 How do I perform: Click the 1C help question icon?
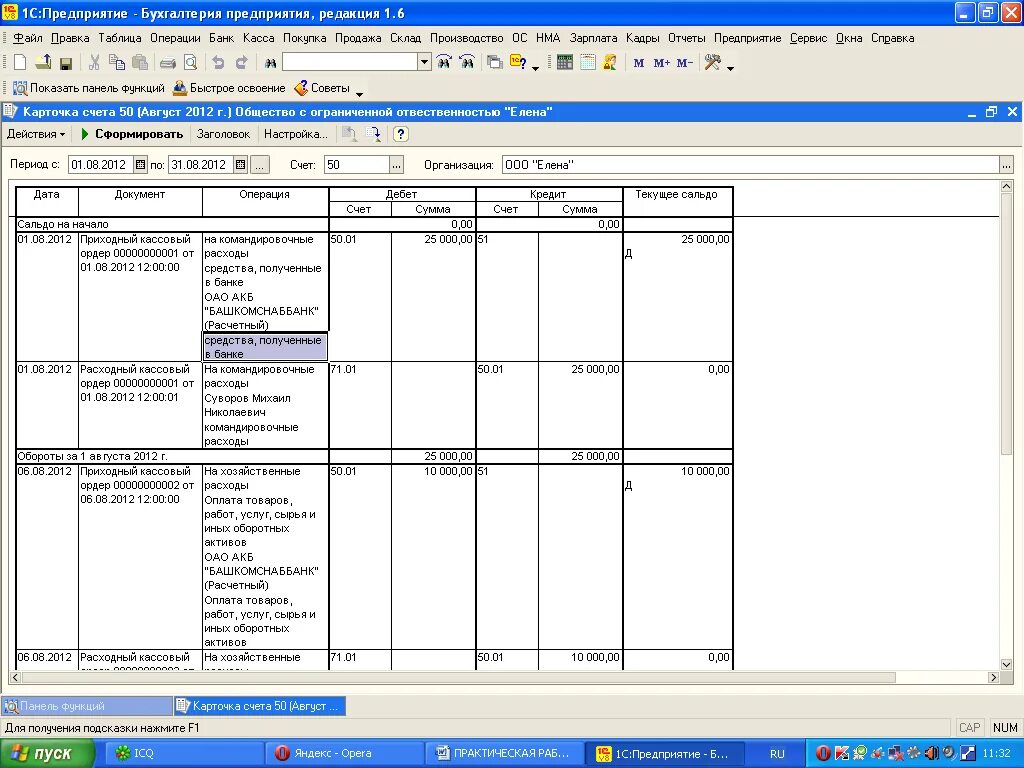coord(519,63)
